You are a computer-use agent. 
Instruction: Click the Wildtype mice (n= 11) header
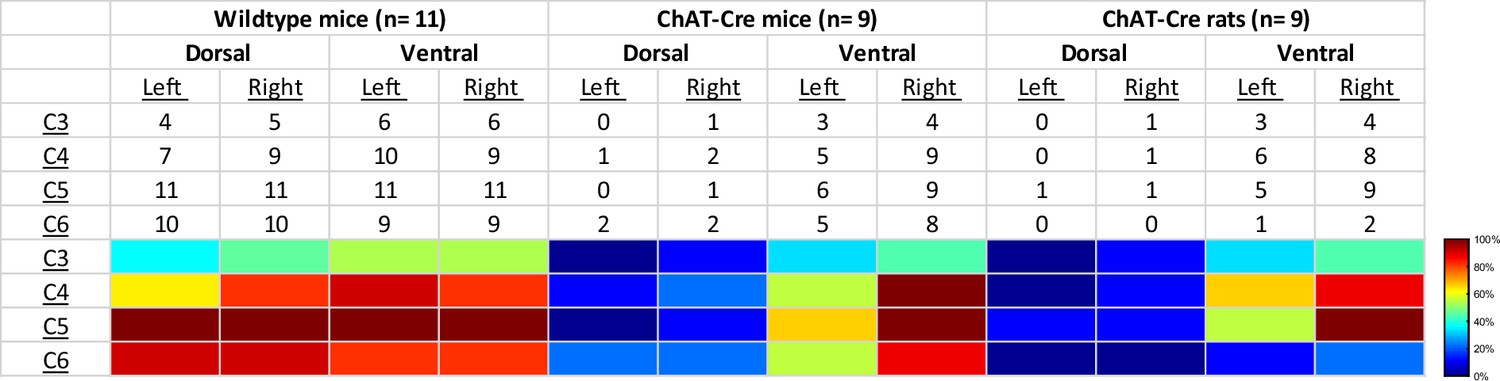pos(329,17)
